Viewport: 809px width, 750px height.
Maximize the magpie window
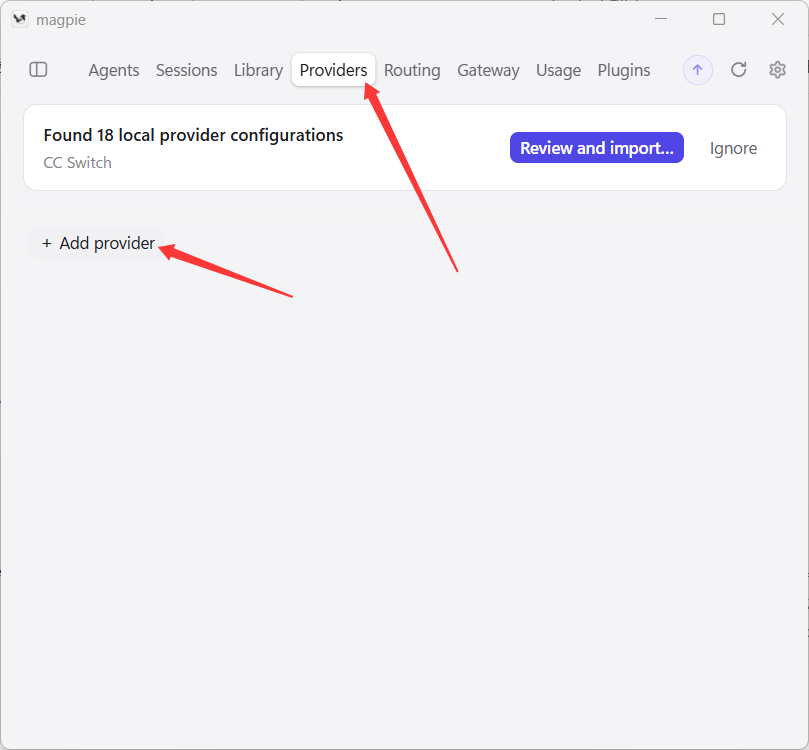point(719,19)
